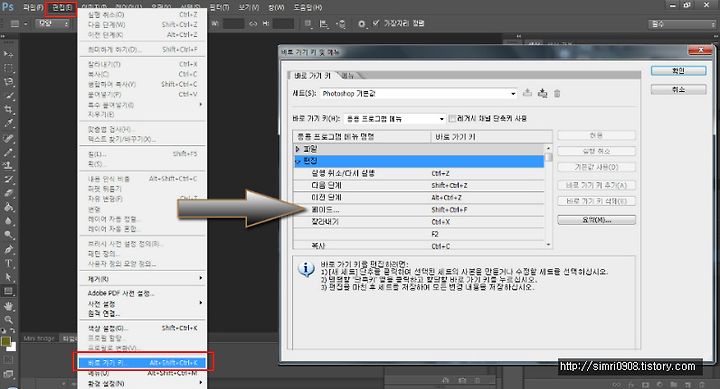The width and height of the screenshot is (720, 389).
Task: Open the workspace switcher dropdown at top right
Action: tap(681, 24)
